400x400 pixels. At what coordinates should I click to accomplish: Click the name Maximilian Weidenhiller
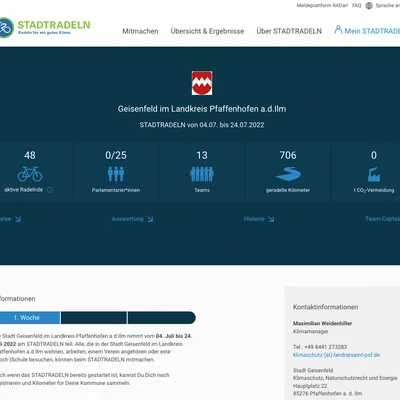coord(322,323)
